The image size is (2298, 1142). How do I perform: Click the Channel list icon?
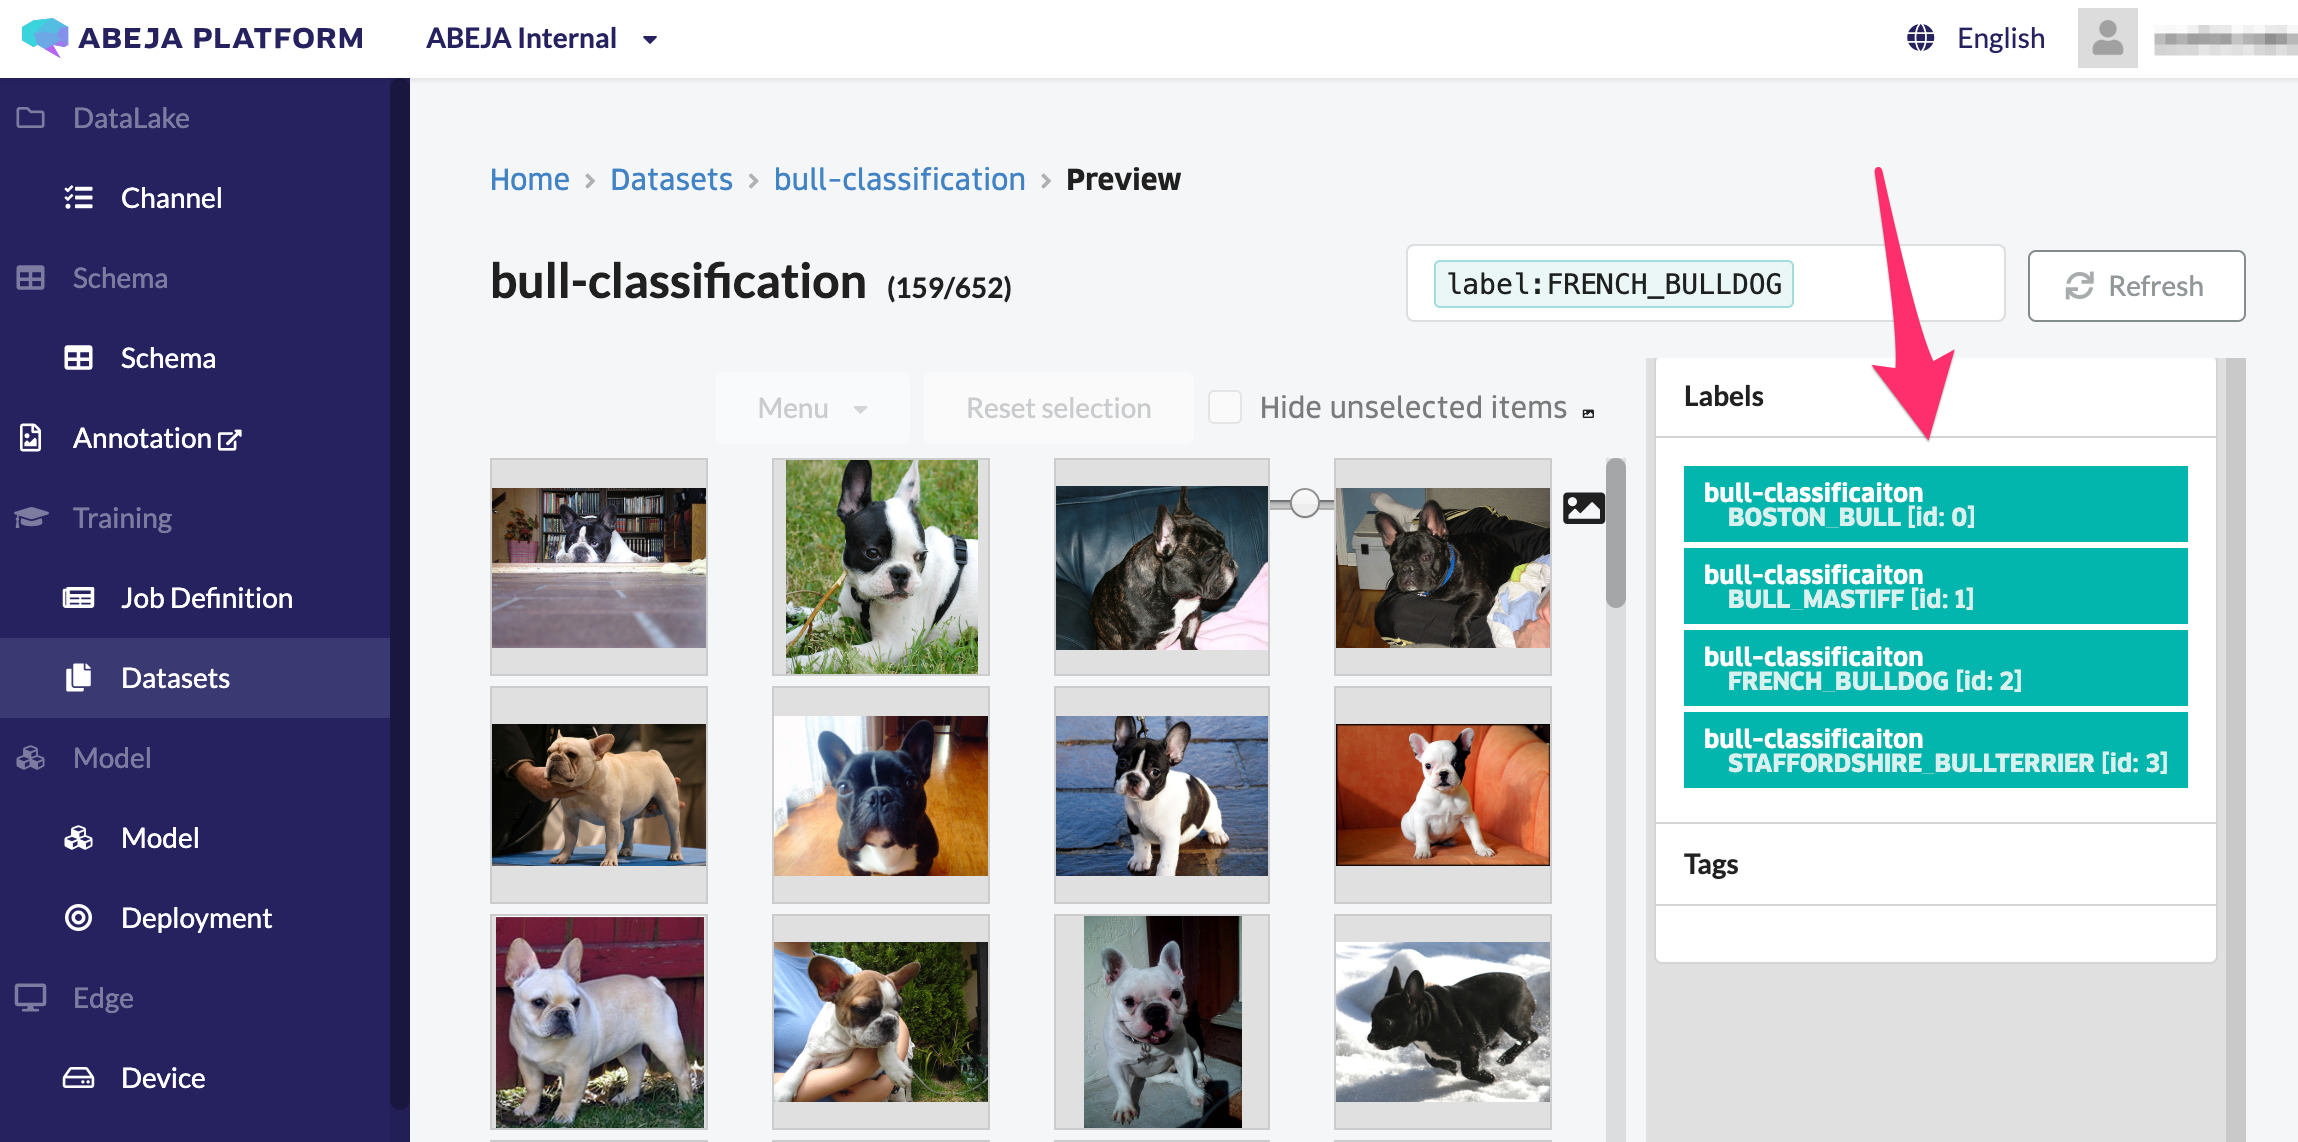(79, 198)
